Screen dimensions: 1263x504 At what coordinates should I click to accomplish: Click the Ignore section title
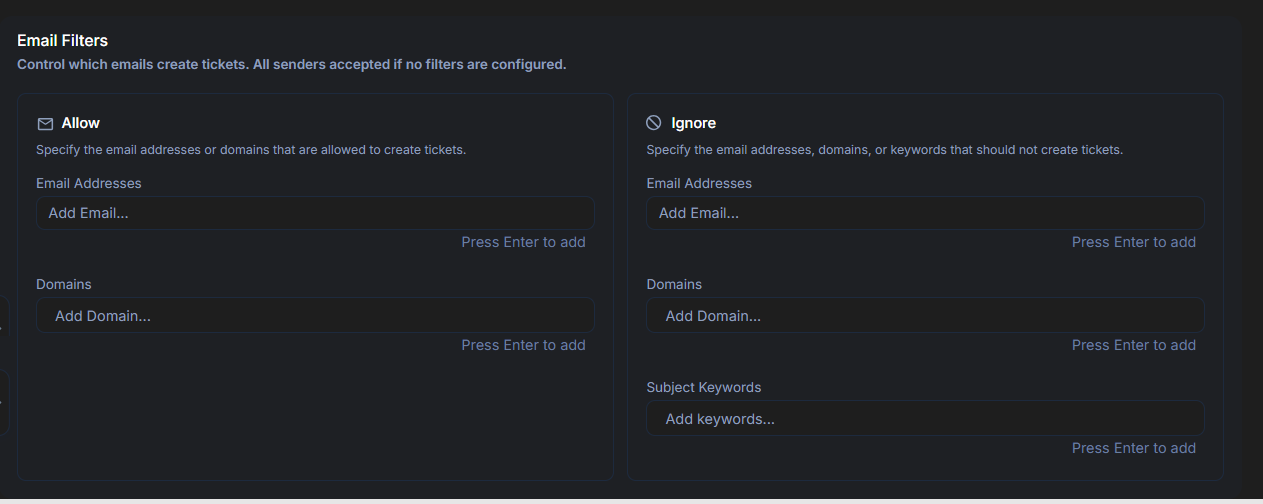693,123
